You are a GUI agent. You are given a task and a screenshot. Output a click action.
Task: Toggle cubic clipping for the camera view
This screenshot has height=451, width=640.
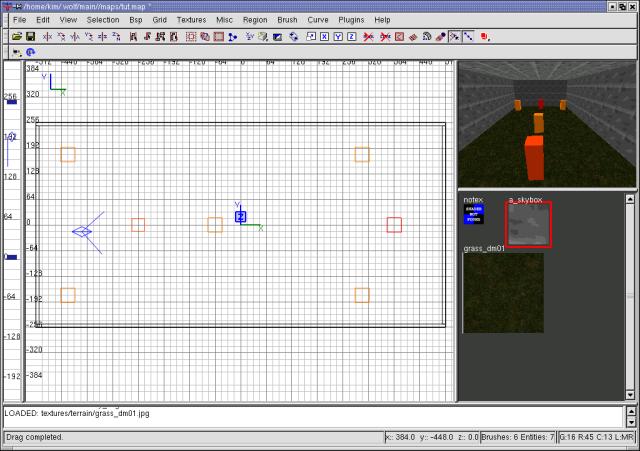(x=278, y=37)
